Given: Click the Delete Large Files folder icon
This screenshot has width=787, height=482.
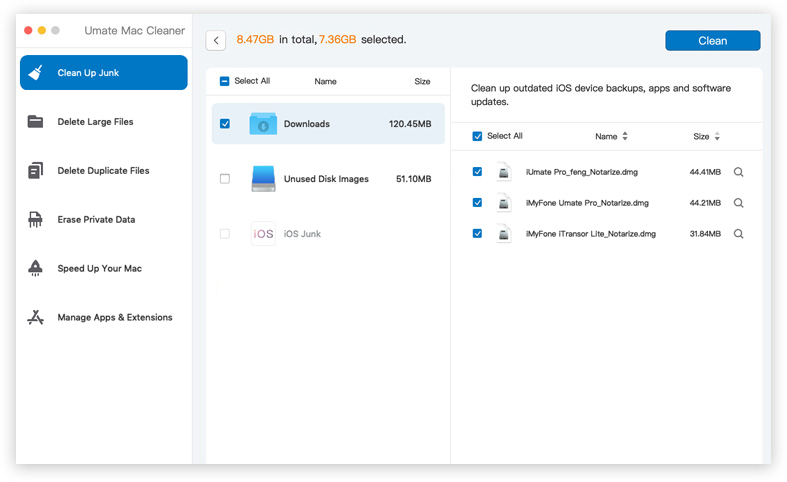Looking at the screenshot, I should click(x=35, y=122).
